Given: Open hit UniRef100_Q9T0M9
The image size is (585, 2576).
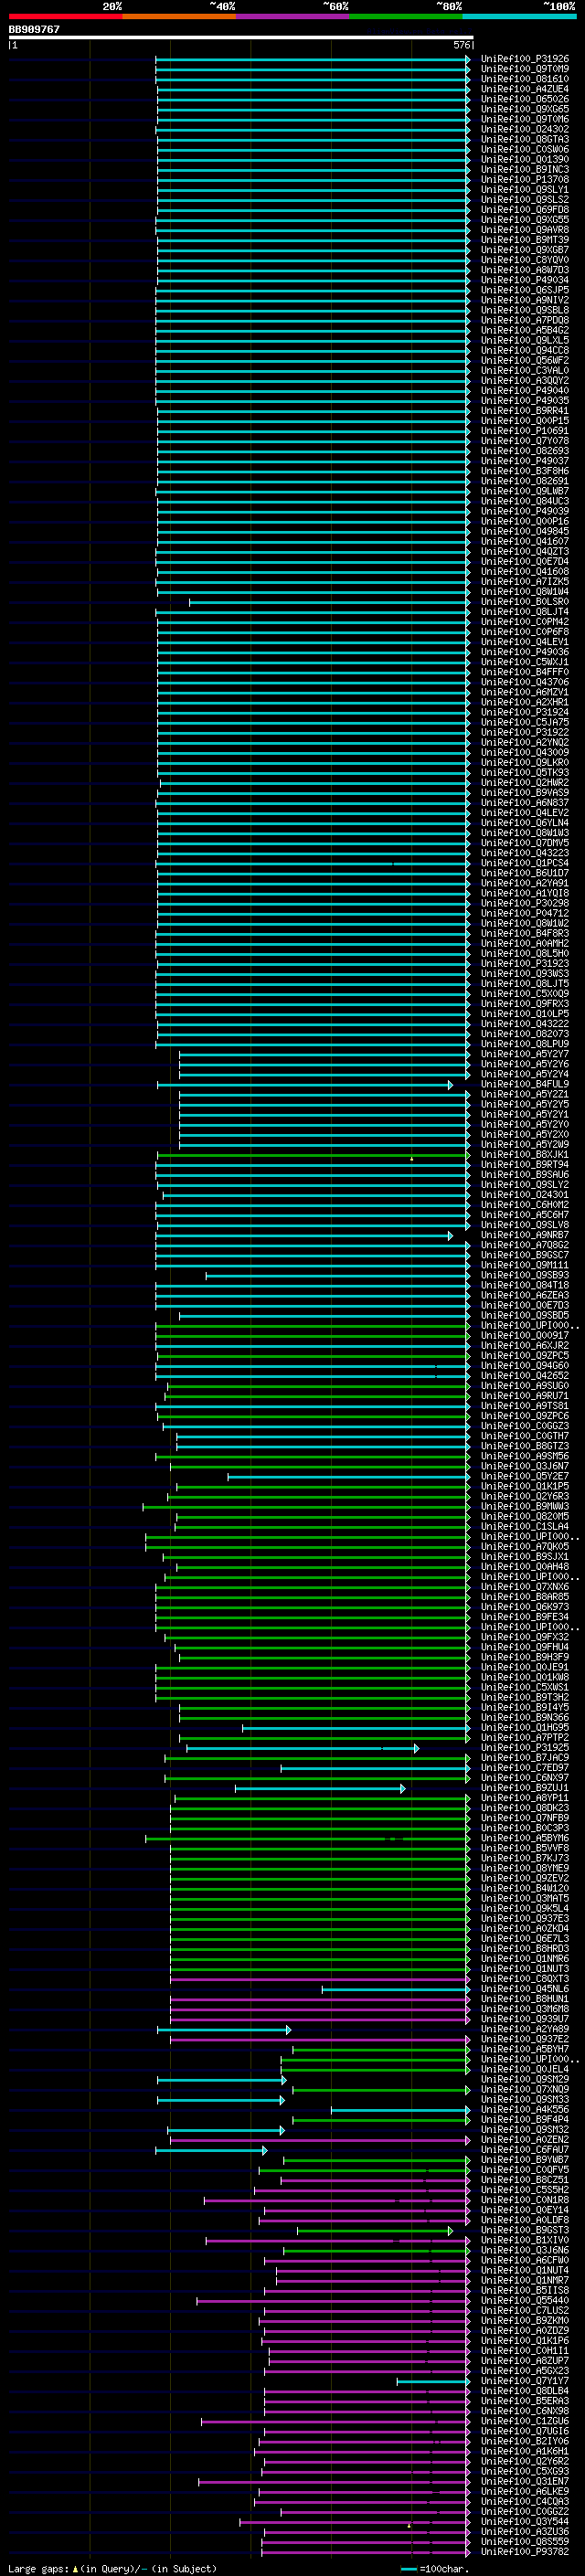Looking at the screenshot, I should [x=525, y=69].
